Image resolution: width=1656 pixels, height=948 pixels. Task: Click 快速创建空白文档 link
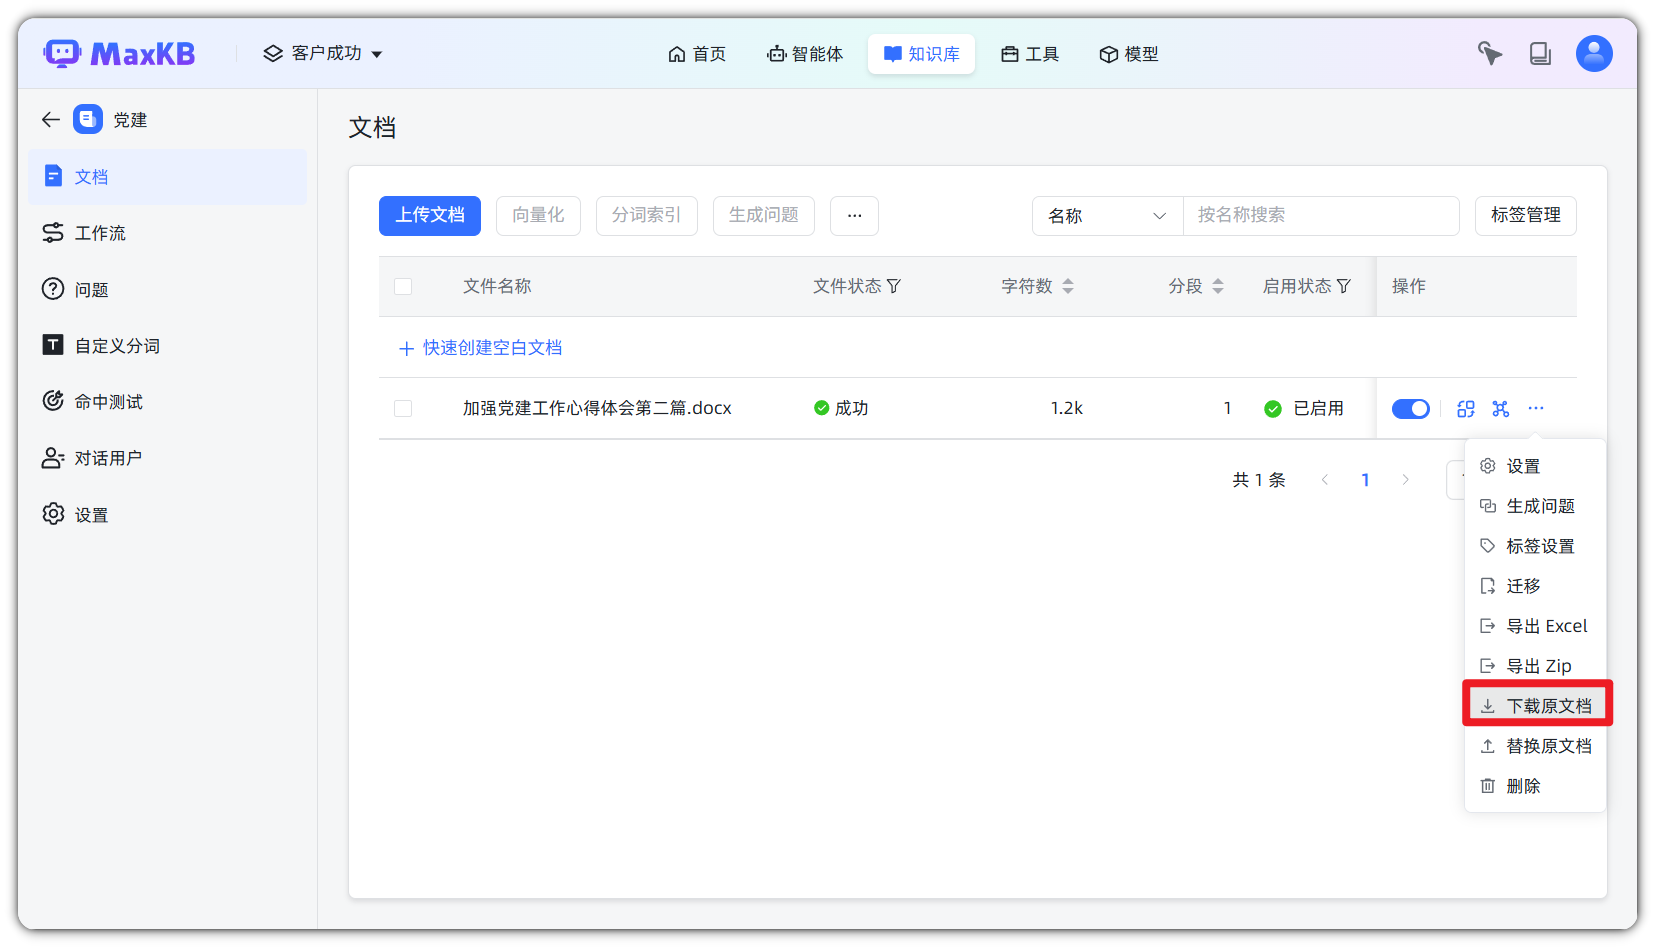(x=481, y=348)
